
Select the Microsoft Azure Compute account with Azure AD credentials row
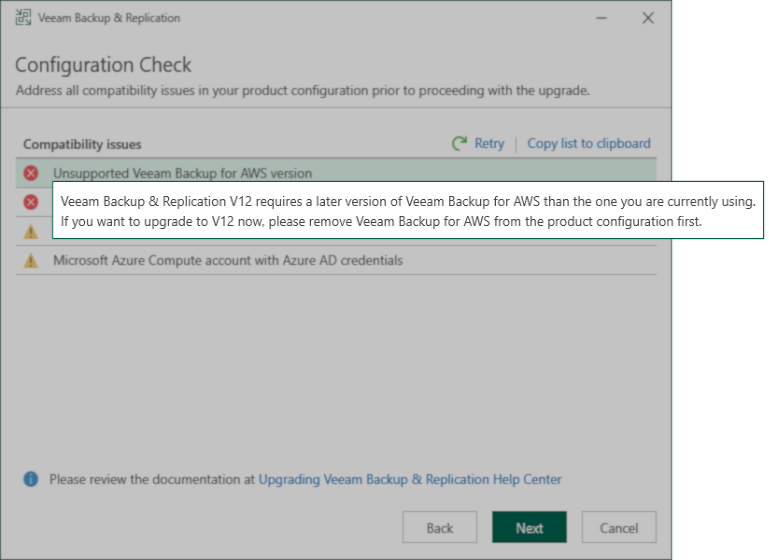[x=336, y=260]
